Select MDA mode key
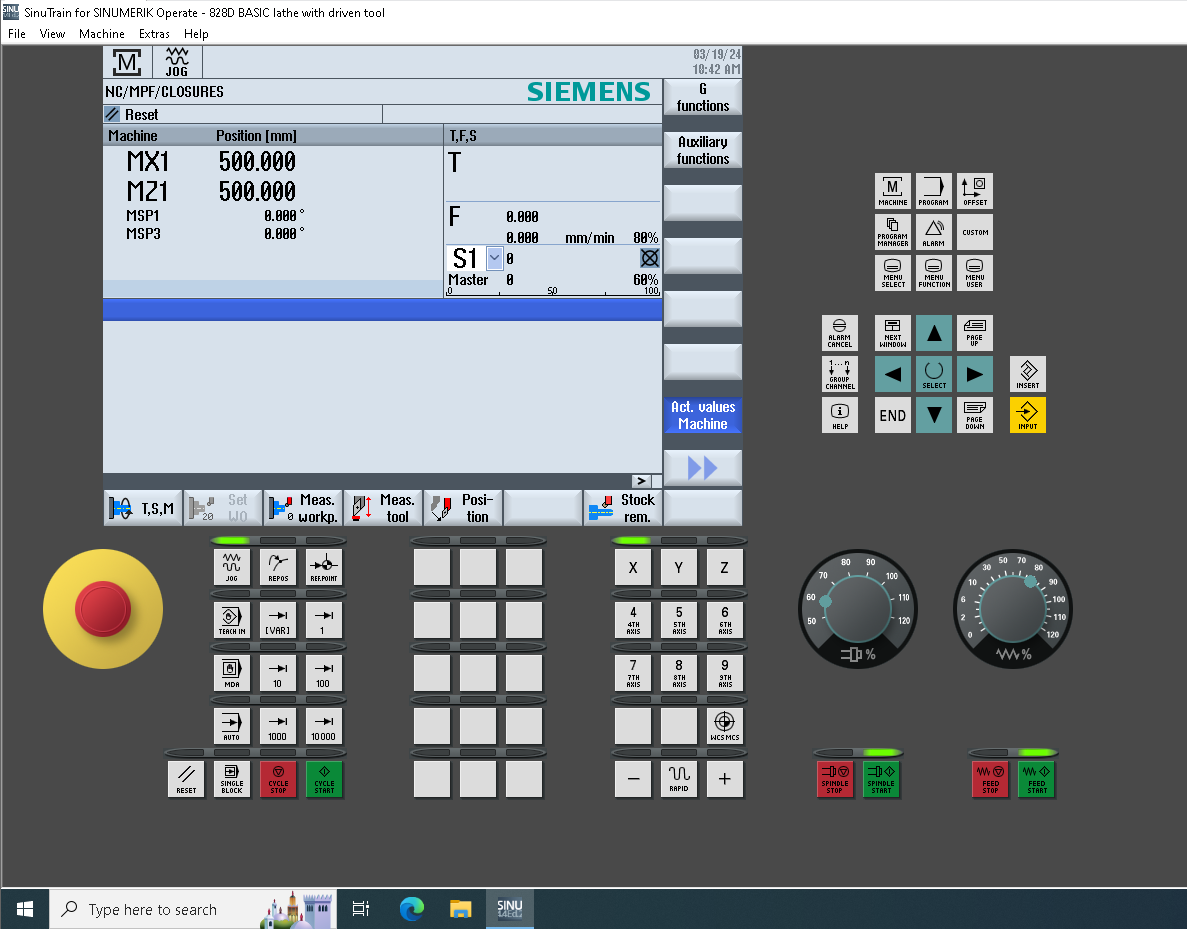The image size is (1187, 929). tap(232, 672)
